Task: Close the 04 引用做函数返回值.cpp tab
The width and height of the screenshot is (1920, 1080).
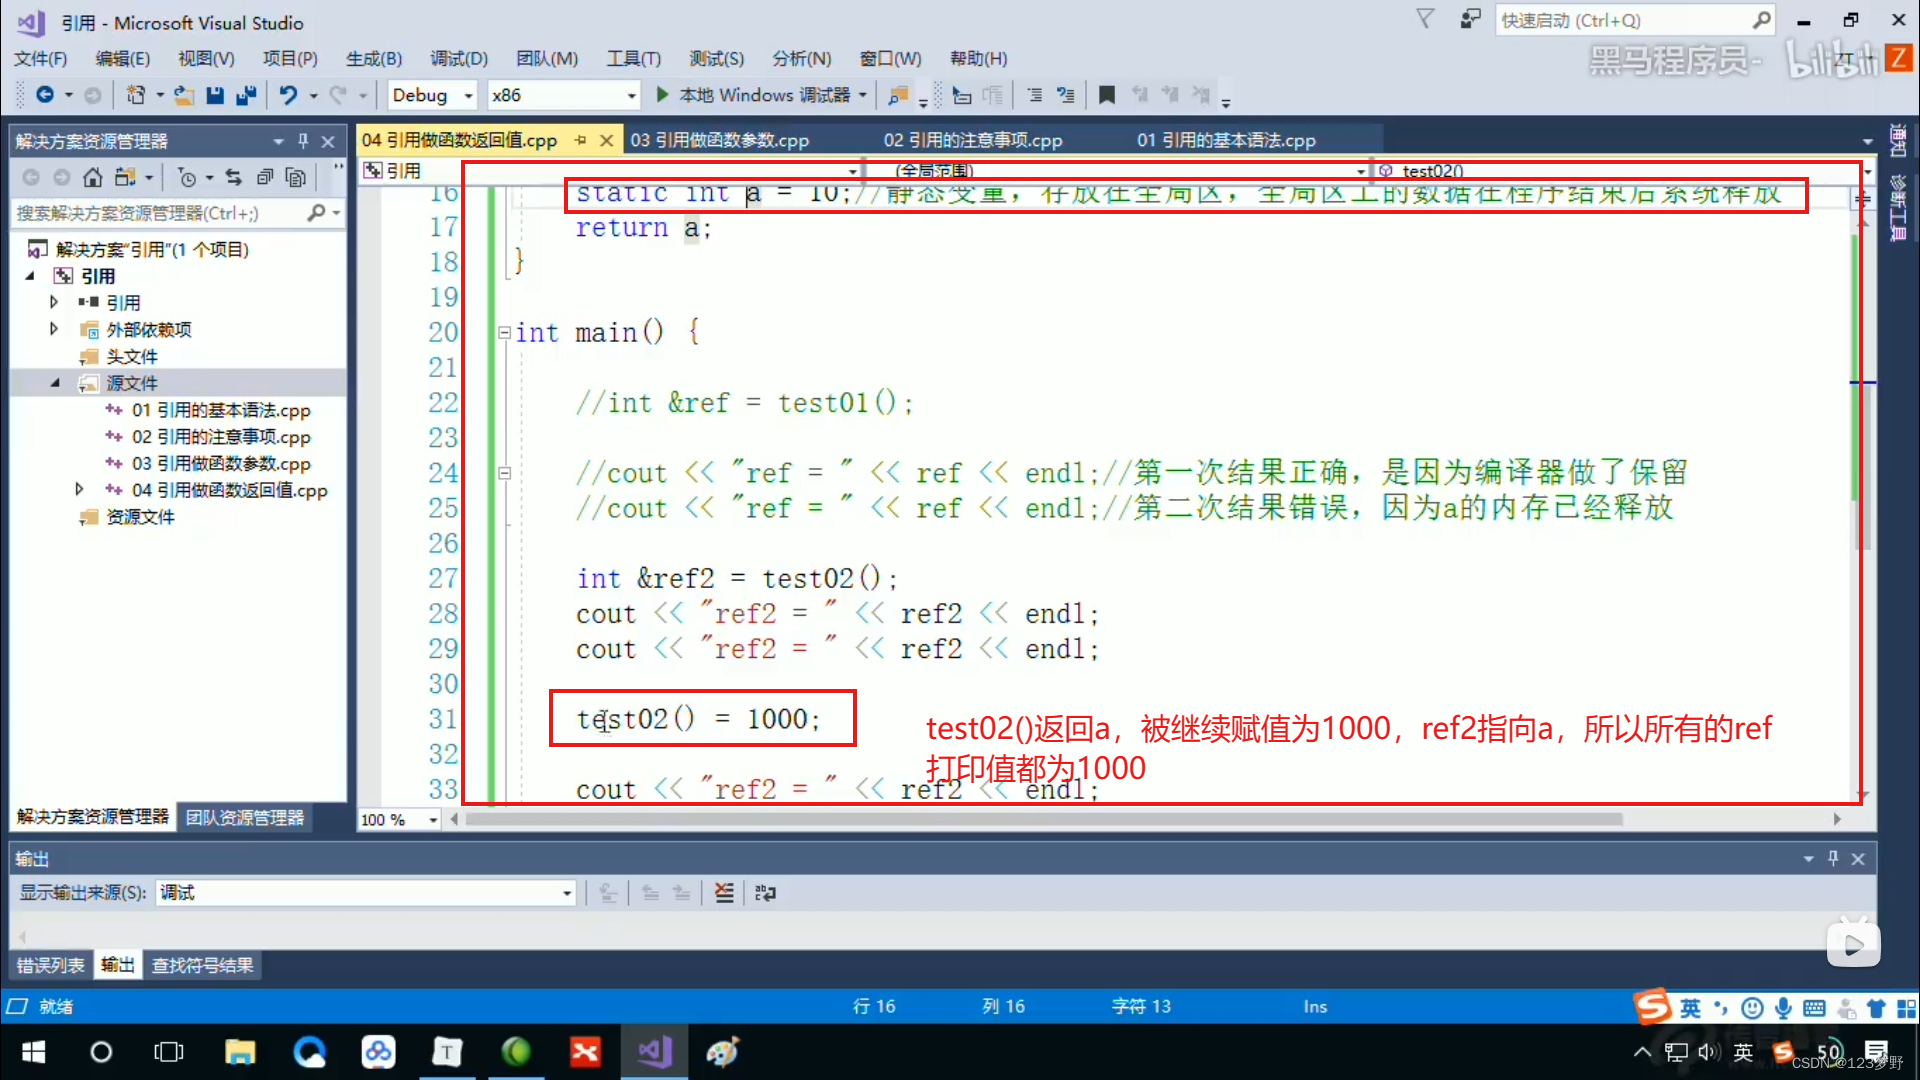Action: click(x=606, y=140)
